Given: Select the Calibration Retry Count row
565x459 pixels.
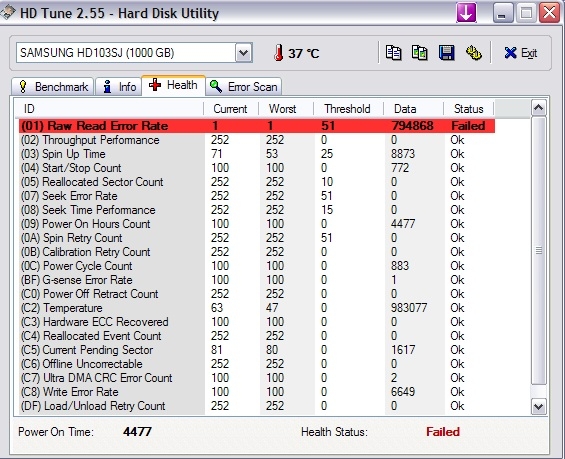Looking at the screenshot, I should pos(257,252).
